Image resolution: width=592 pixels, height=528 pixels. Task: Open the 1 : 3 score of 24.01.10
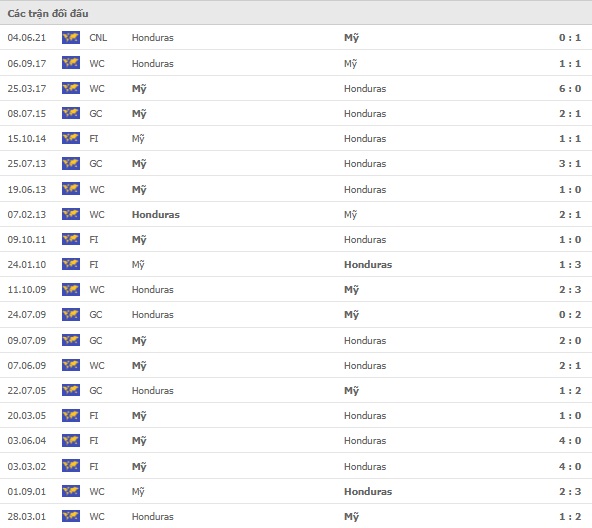[570, 264]
